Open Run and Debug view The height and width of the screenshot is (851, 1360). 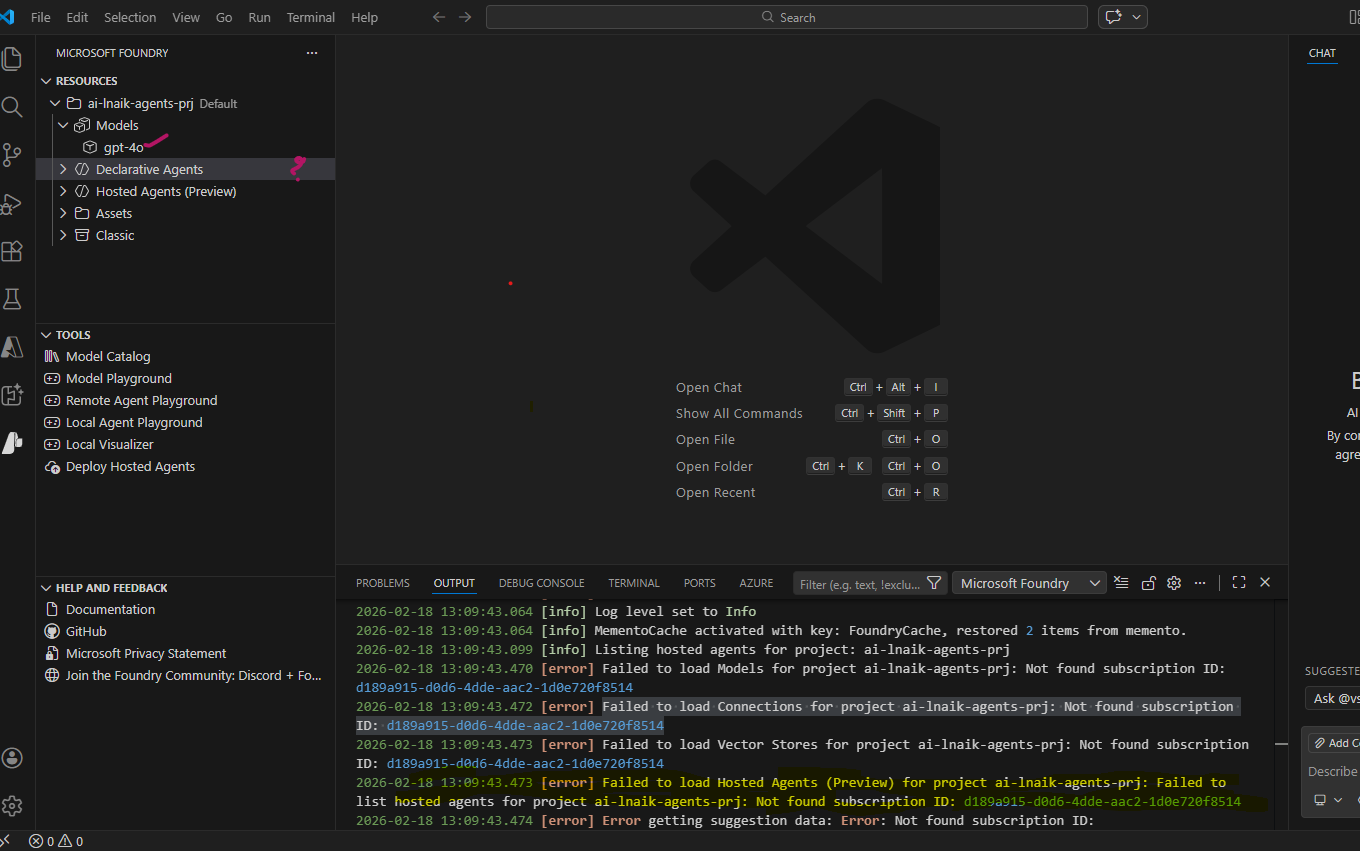(12, 203)
